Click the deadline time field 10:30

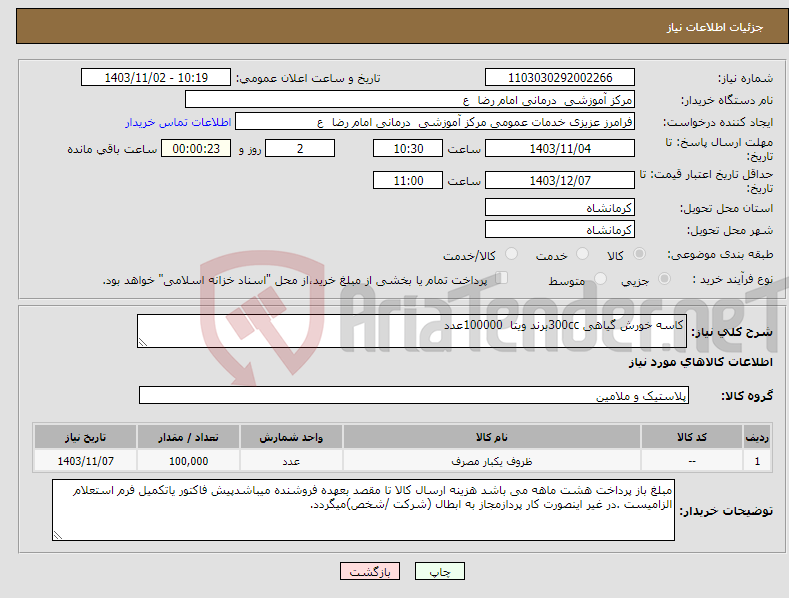point(408,148)
